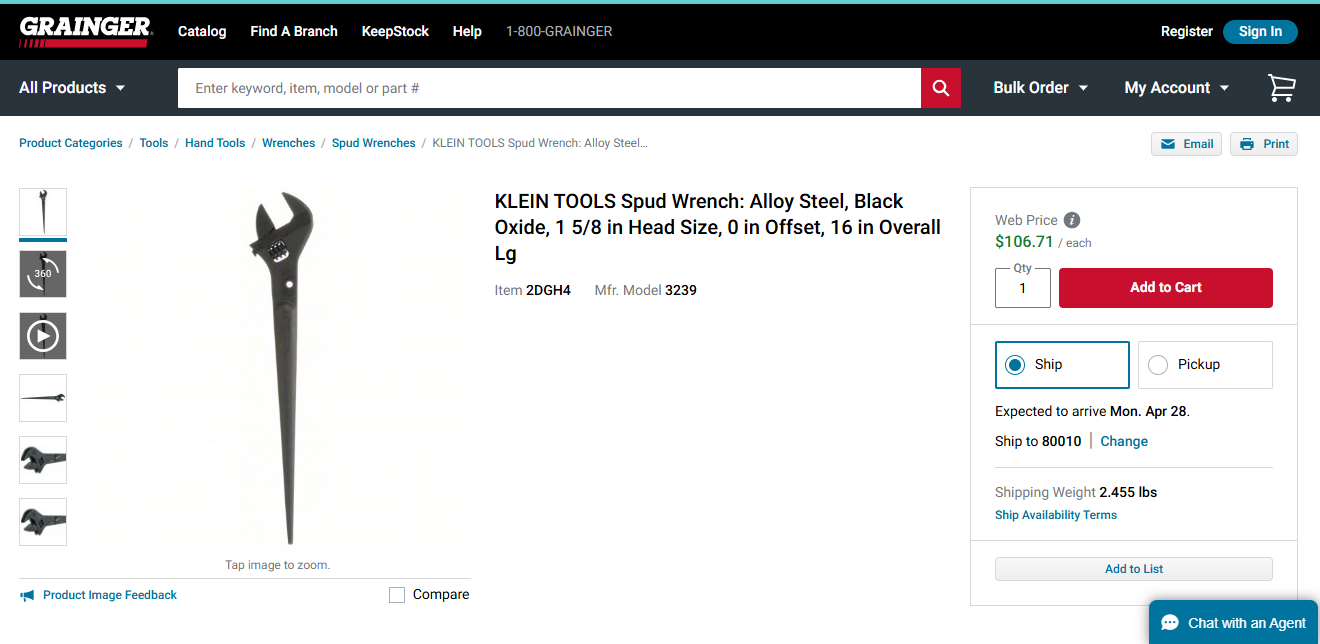Click the search keyword input field

point(548,88)
